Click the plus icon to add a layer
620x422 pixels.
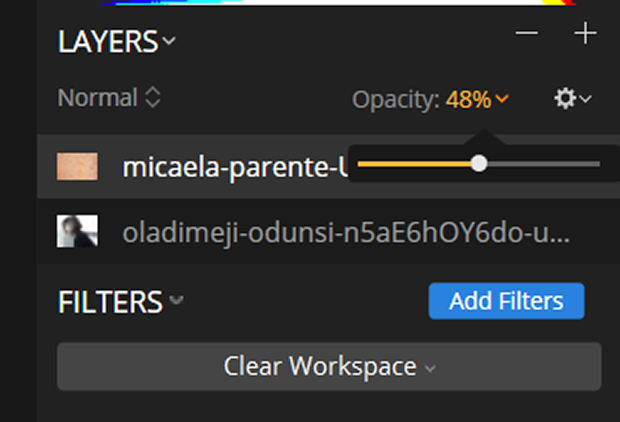click(x=585, y=33)
